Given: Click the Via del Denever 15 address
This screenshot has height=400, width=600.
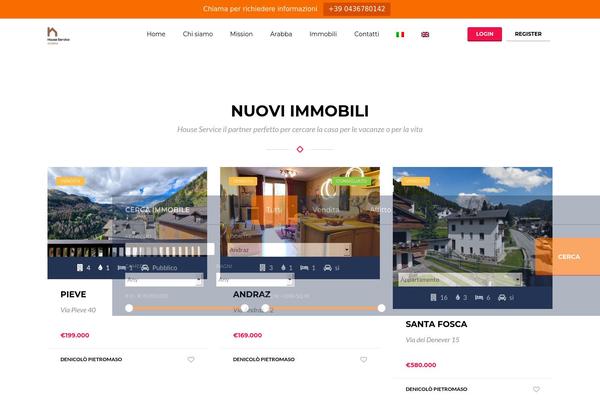Looking at the screenshot, I should click(432, 340).
